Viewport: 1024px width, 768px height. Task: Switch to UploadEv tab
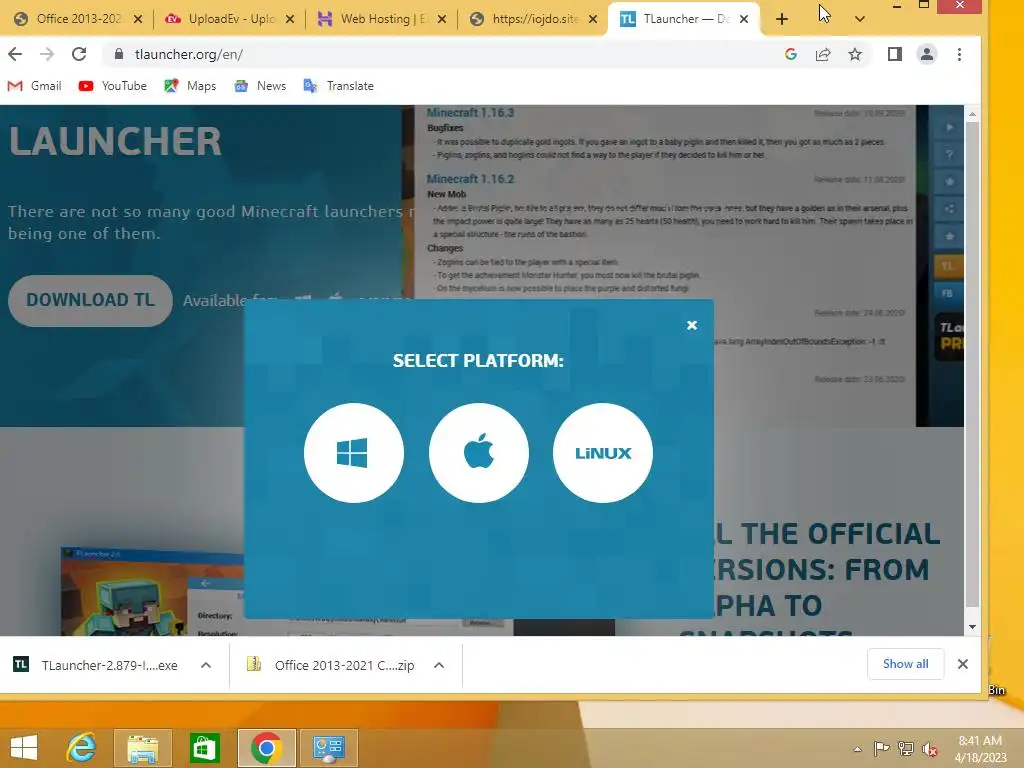(229, 19)
